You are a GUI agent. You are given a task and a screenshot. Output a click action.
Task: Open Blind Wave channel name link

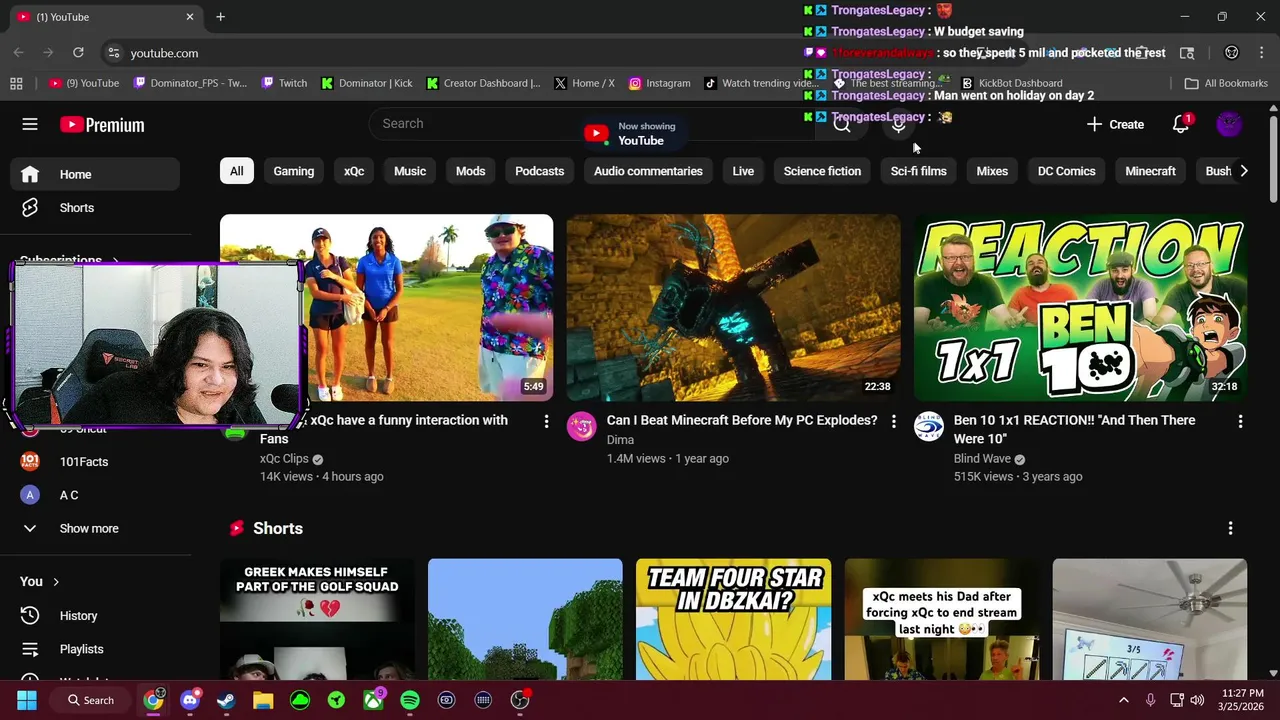(x=982, y=459)
